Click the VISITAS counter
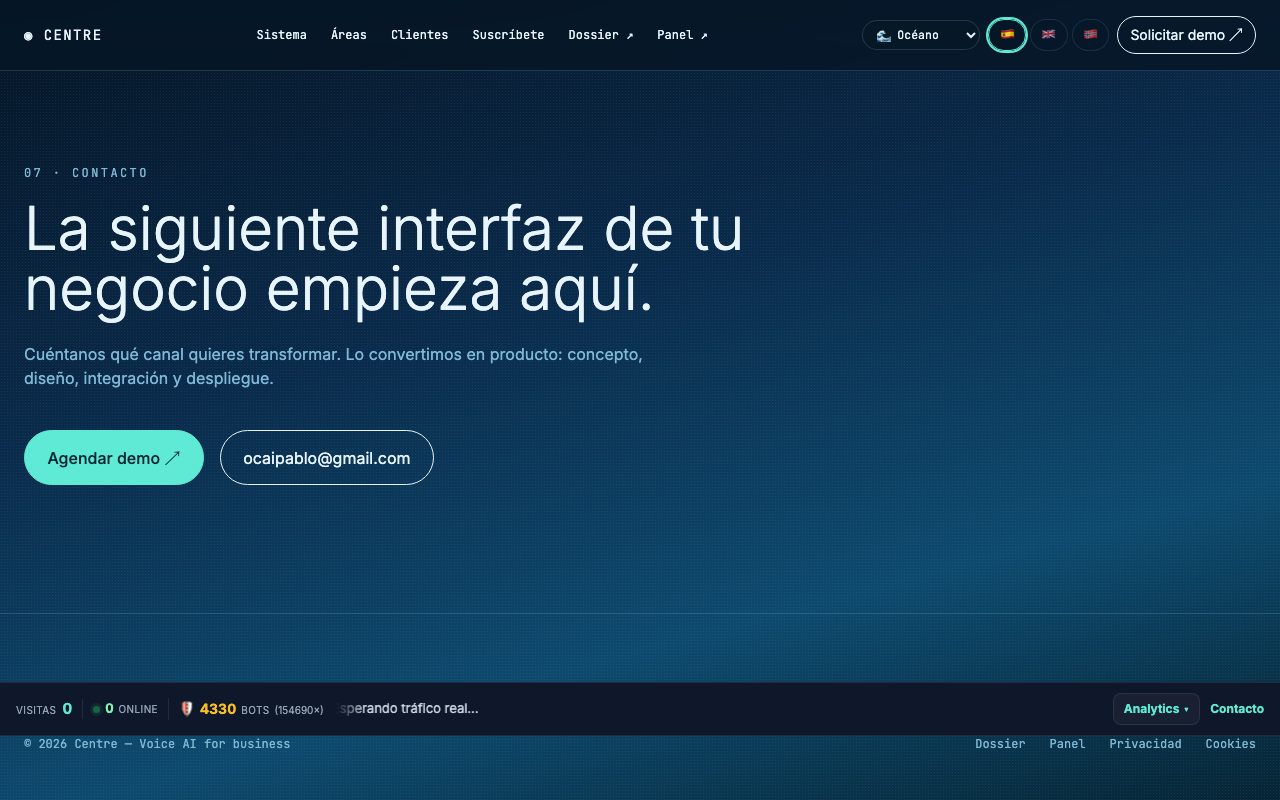Image resolution: width=1280 pixels, height=800 pixels. [x=44, y=709]
